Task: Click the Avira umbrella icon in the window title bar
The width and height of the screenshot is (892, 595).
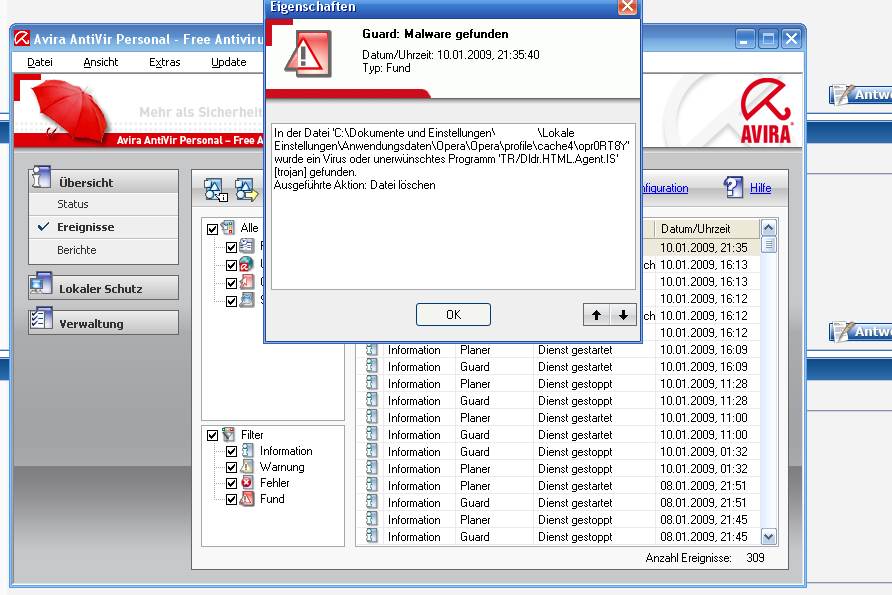Action: click(22, 38)
